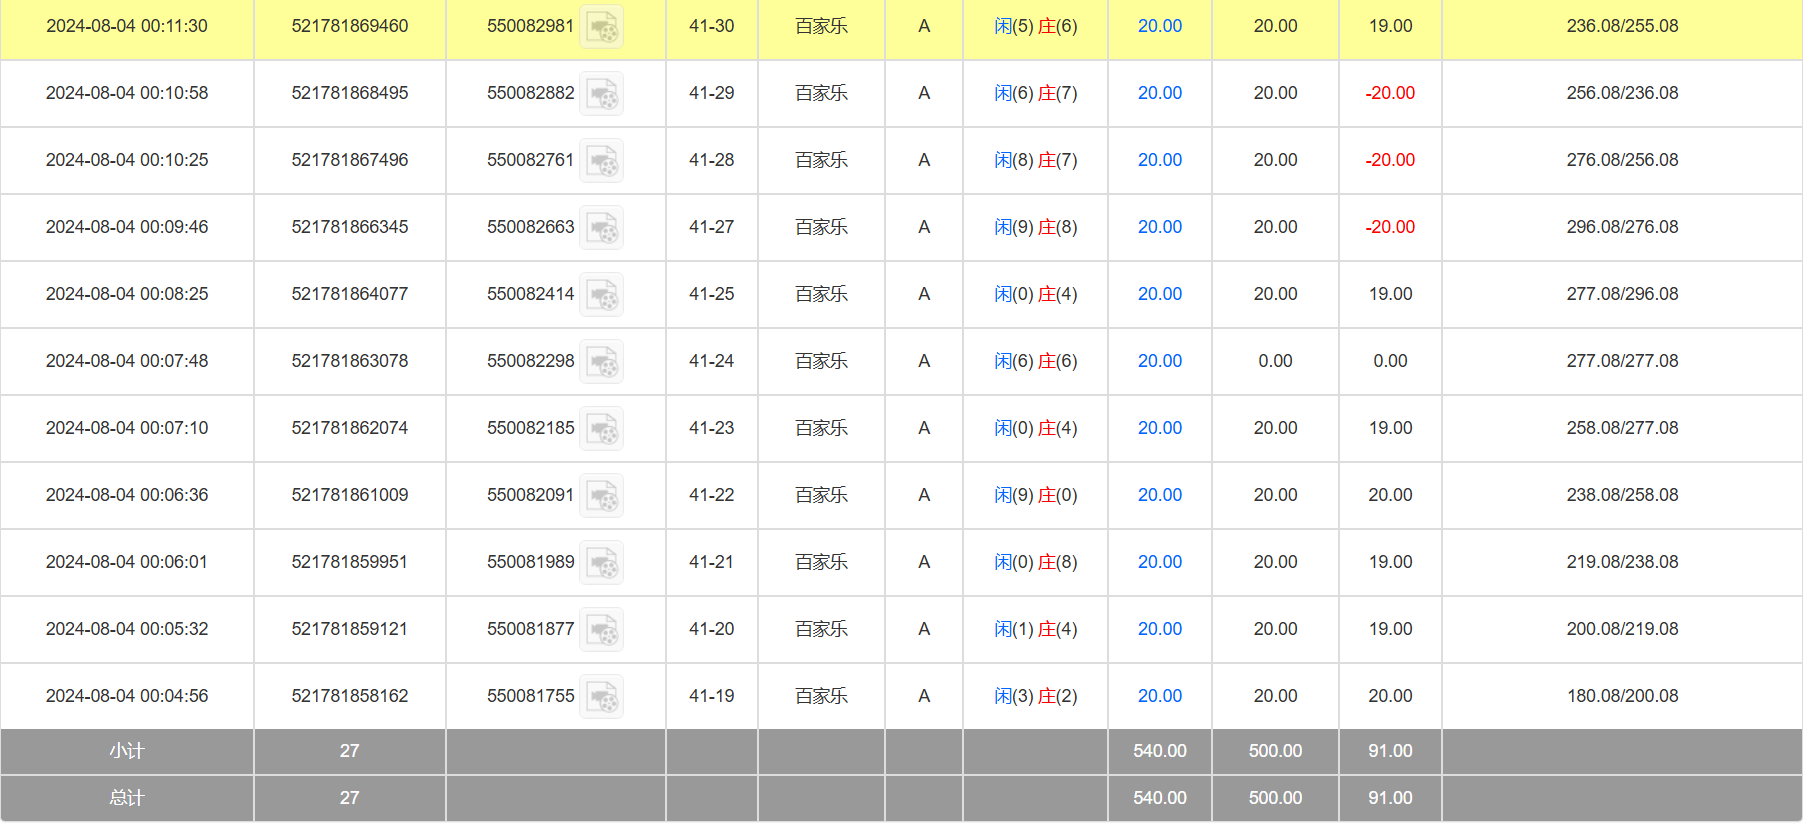Click the video icon beside 550082091
Screen dimensions: 1812x828
(x=602, y=496)
